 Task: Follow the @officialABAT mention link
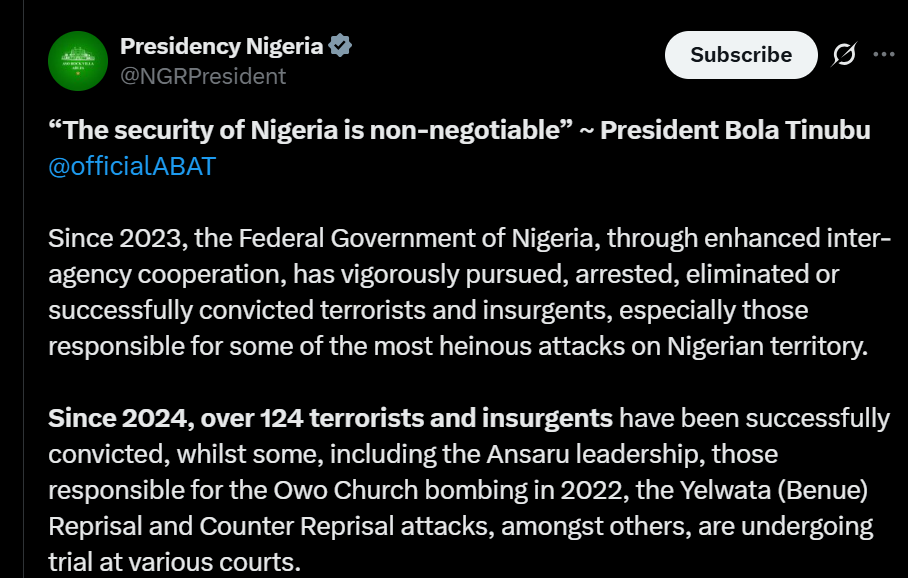click(x=131, y=166)
